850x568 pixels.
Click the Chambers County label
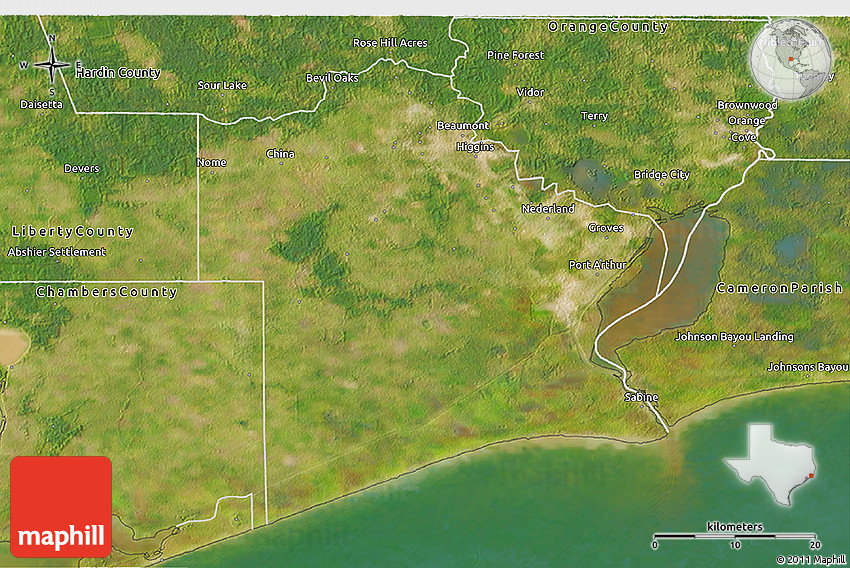(106, 292)
